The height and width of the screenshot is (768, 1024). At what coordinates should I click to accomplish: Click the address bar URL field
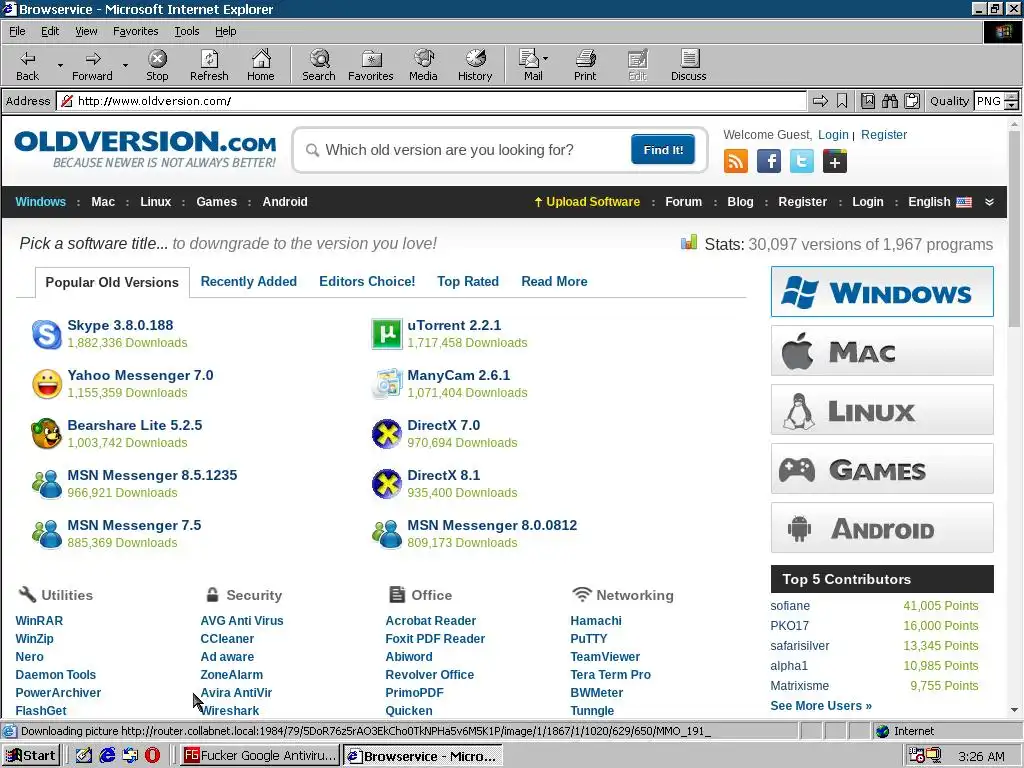[x=431, y=101]
